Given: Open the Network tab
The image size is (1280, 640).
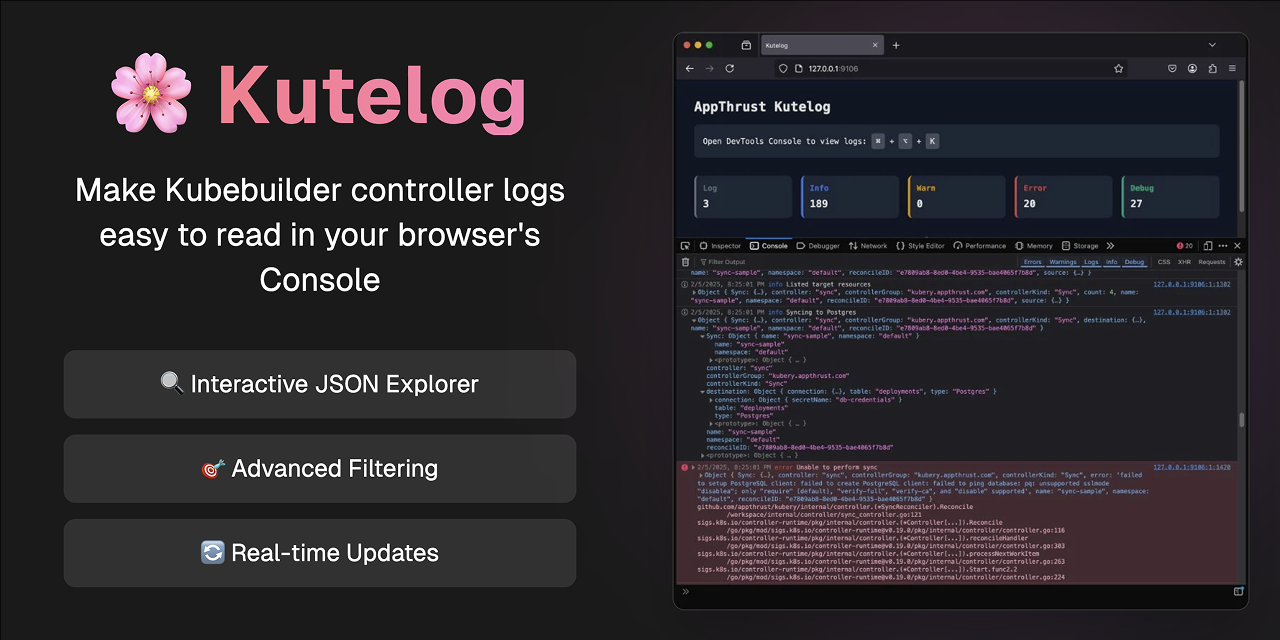Looking at the screenshot, I should tap(868, 246).
